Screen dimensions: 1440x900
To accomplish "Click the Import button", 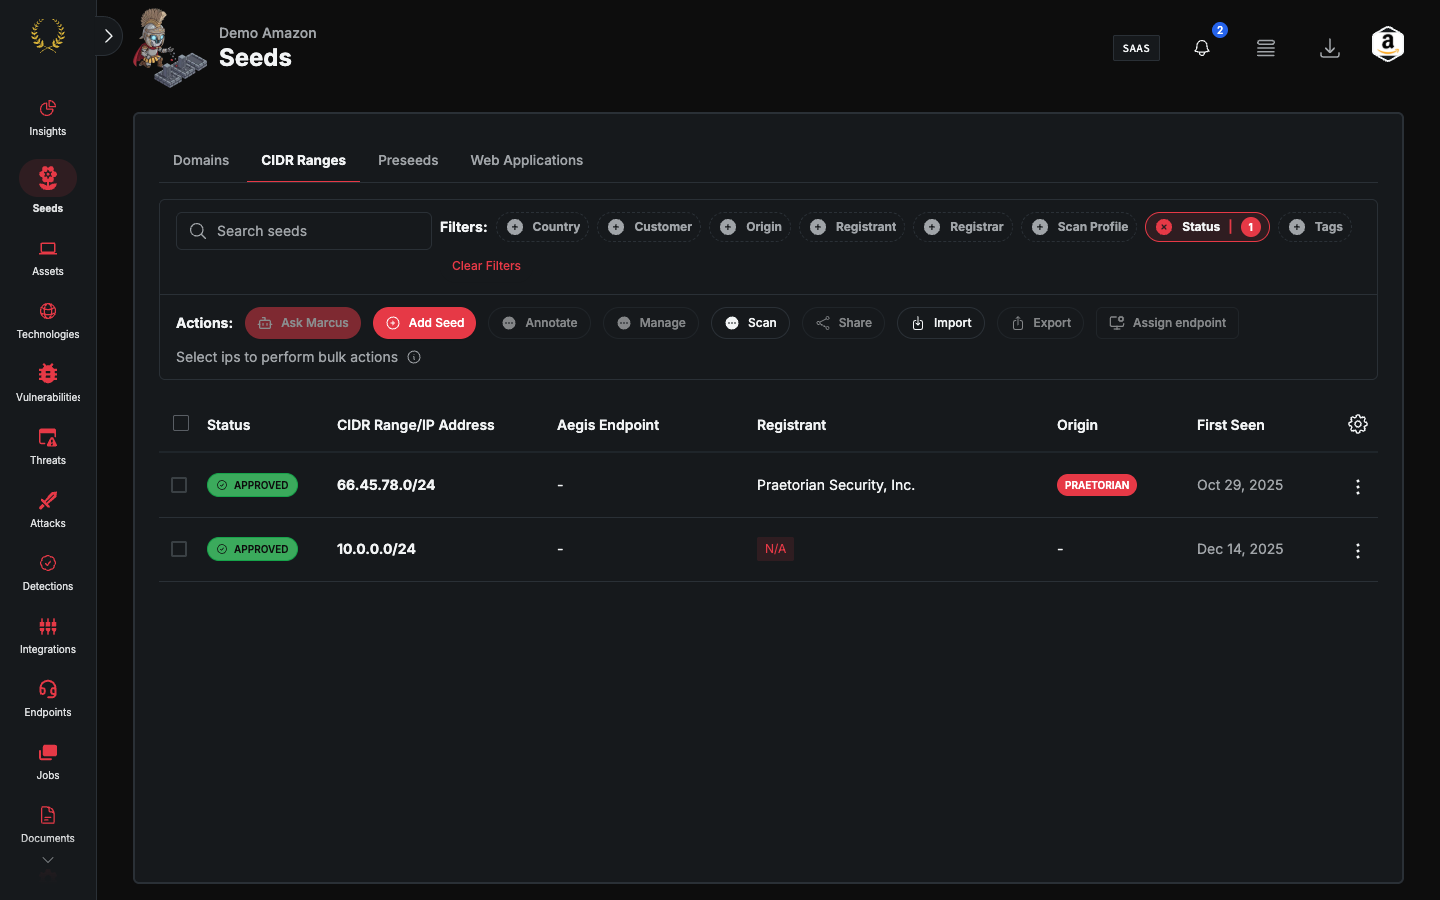I will click(x=941, y=323).
